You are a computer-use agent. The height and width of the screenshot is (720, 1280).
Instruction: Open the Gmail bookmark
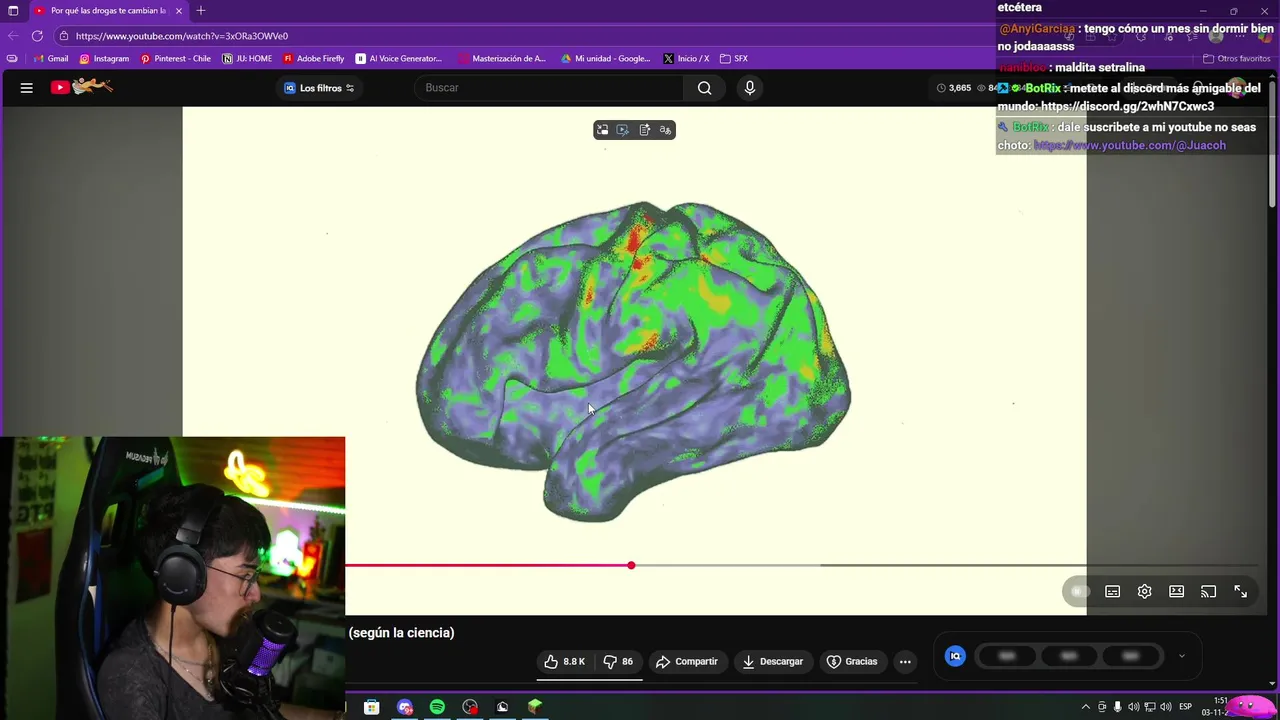(51, 59)
